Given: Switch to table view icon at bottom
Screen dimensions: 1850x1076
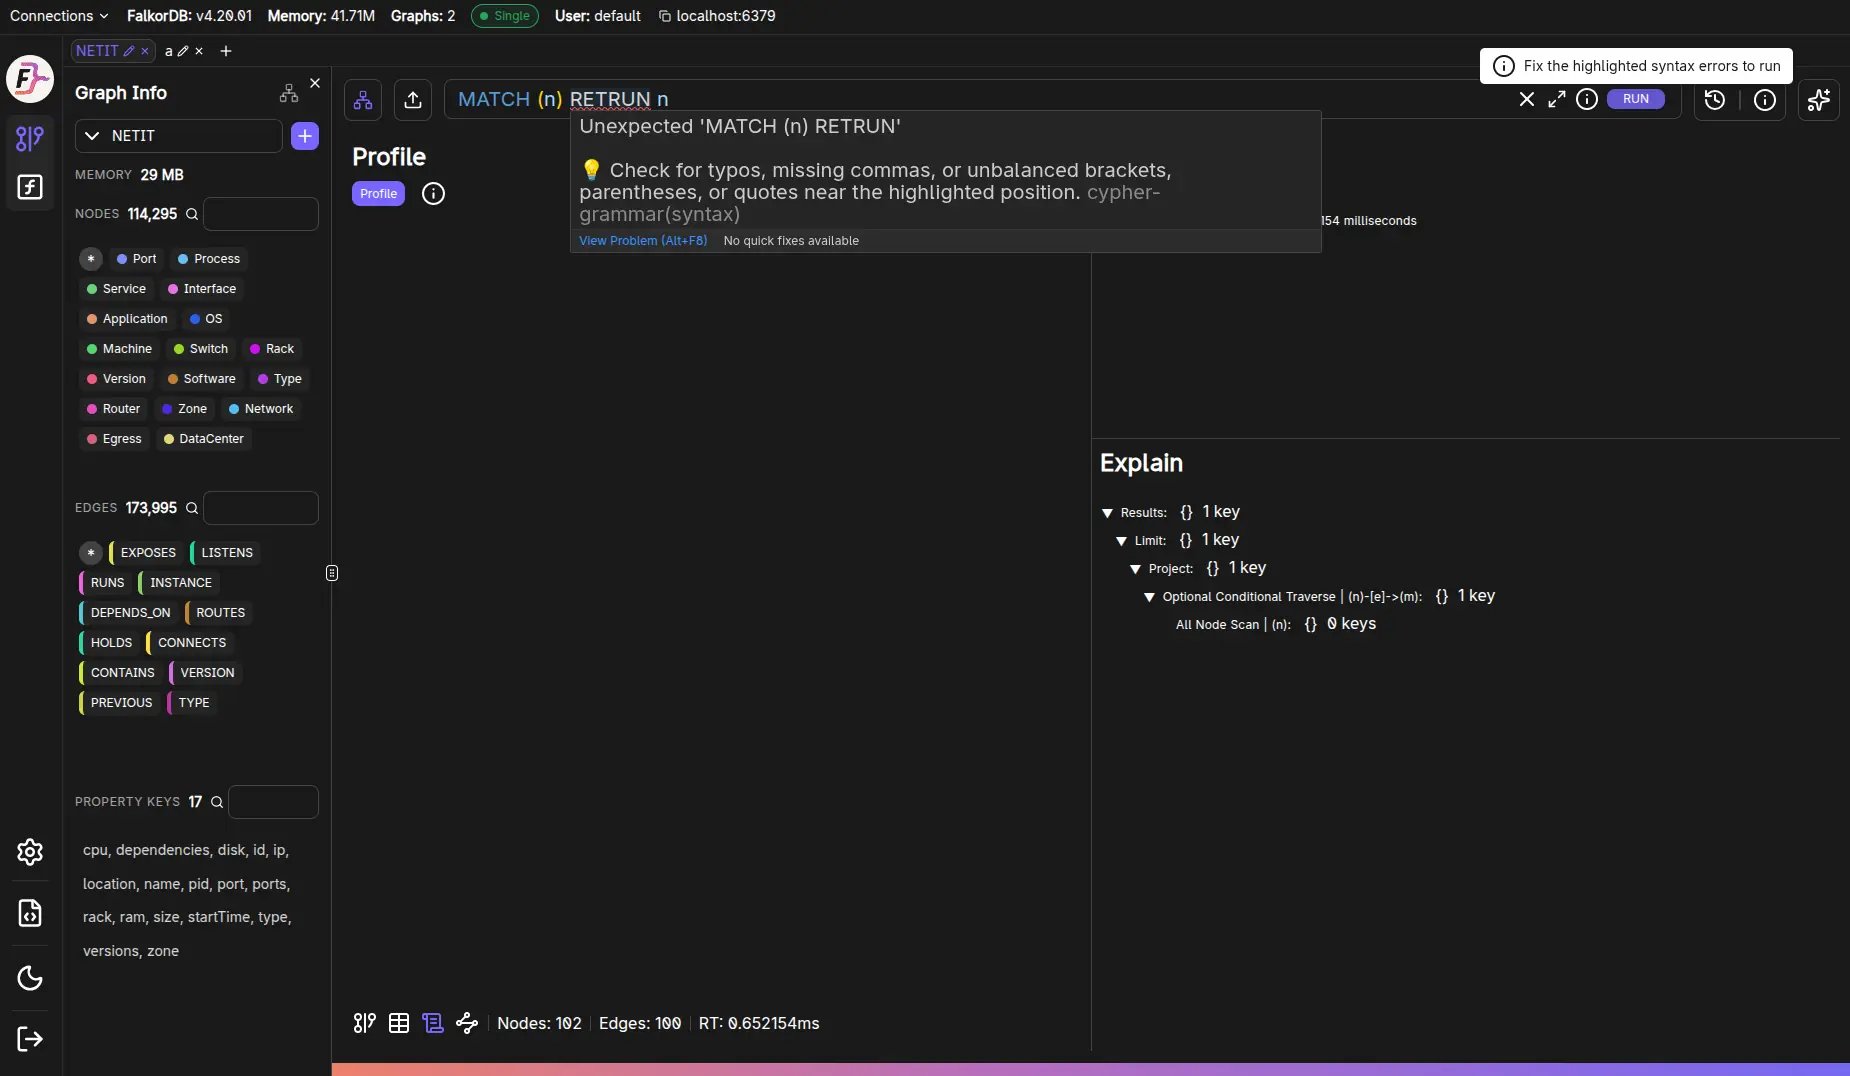Looking at the screenshot, I should (399, 1023).
